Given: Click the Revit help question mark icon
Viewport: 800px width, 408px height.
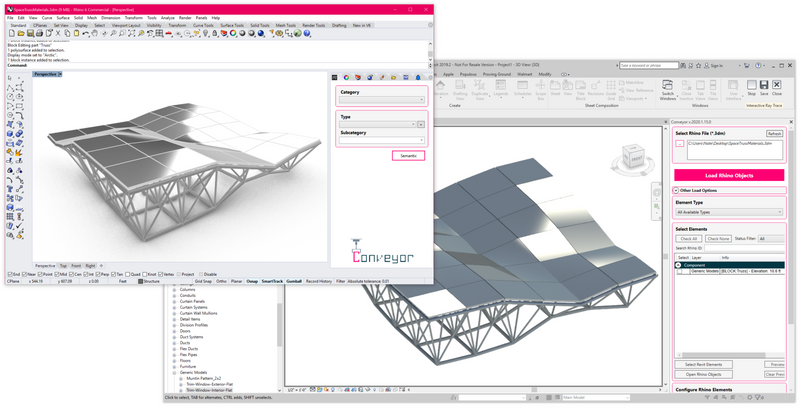Looking at the screenshot, I should click(x=758, y=66).
